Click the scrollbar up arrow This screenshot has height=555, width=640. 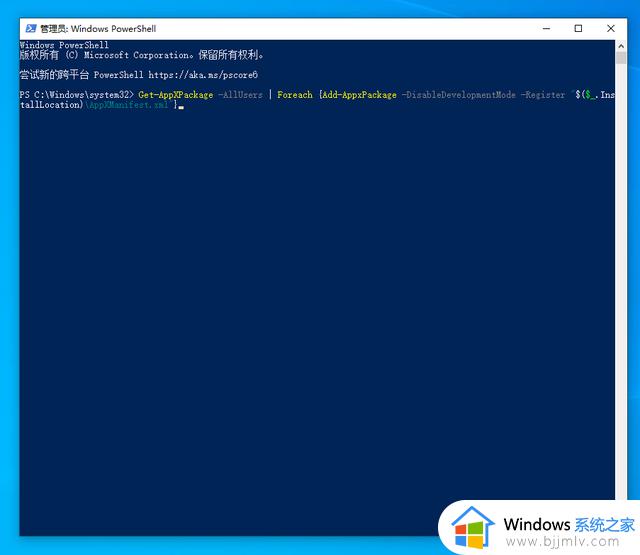coord(621,46)
